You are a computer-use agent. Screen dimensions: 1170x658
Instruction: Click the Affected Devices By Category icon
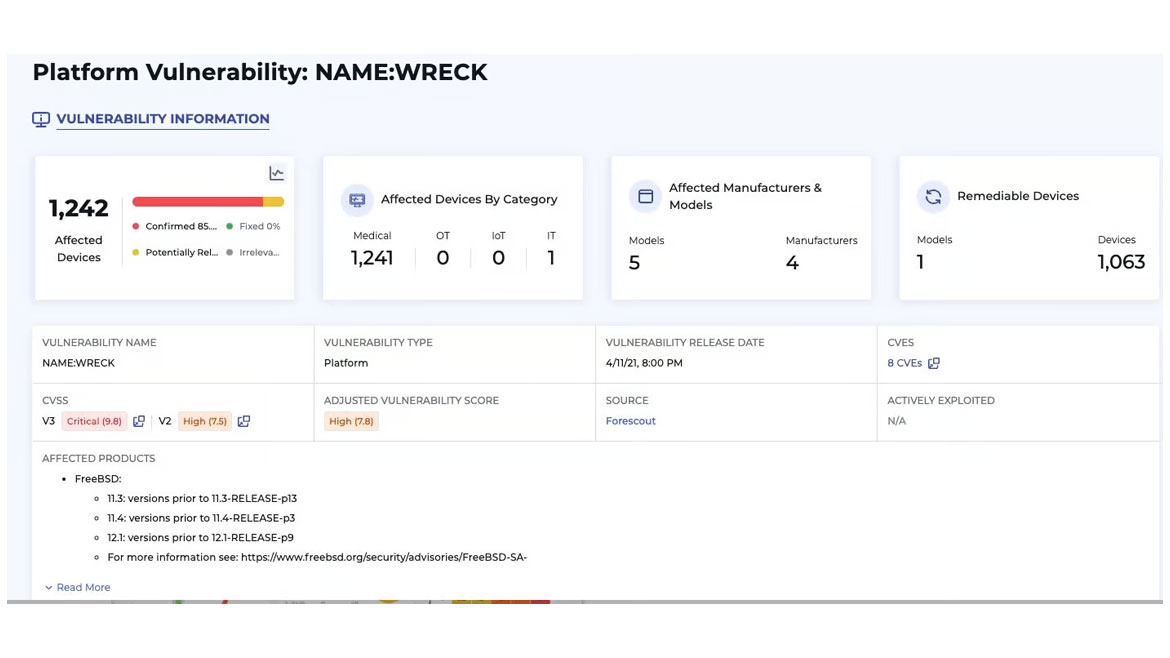click(357, 199)
